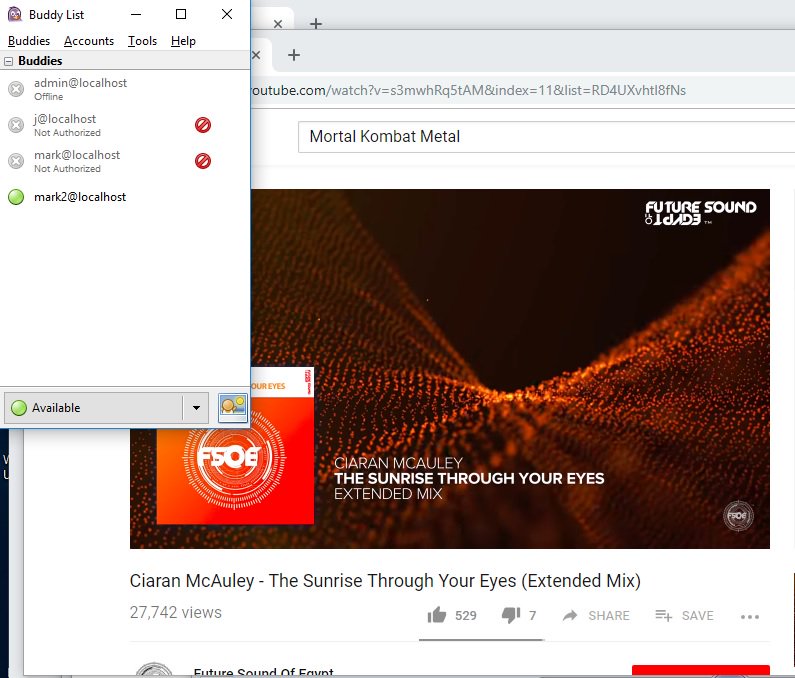Screen dimensions: 795x678
Task: Like the video with thumbs up
Action: coord(437,615)
